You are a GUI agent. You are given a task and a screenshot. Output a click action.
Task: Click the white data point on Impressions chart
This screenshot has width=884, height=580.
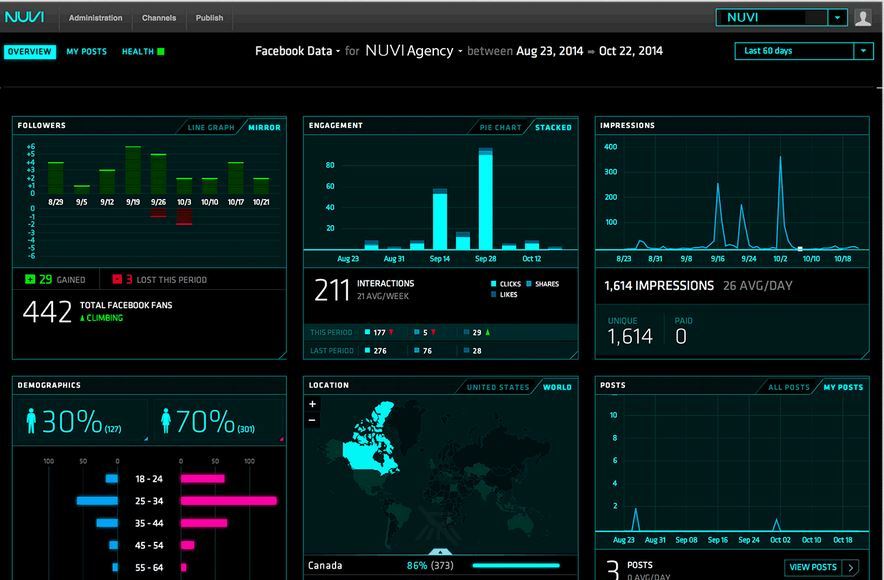pyautogui.click(x=799, y=249)
